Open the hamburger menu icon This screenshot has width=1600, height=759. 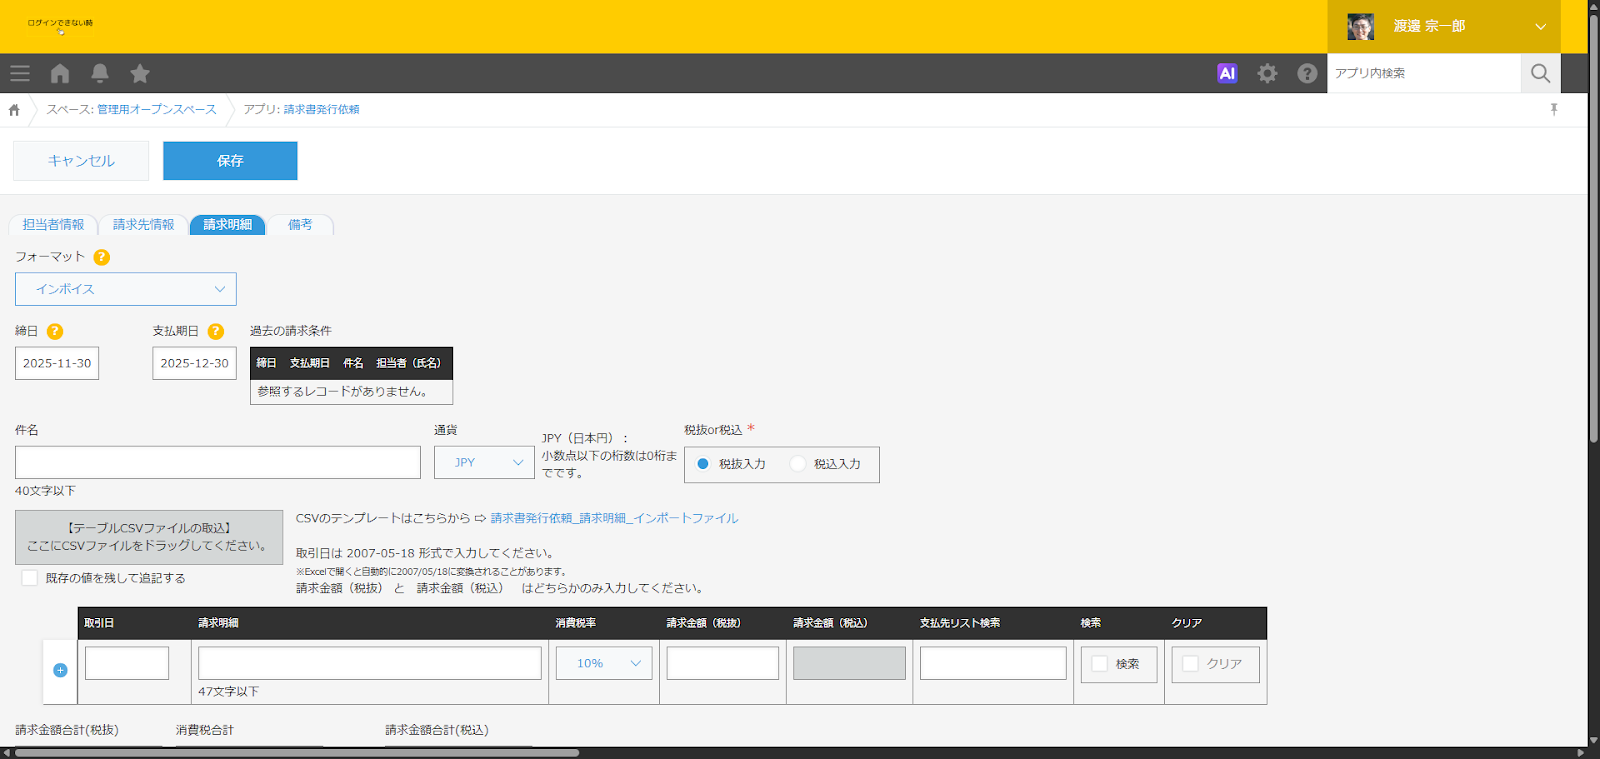tap(20, 73)
